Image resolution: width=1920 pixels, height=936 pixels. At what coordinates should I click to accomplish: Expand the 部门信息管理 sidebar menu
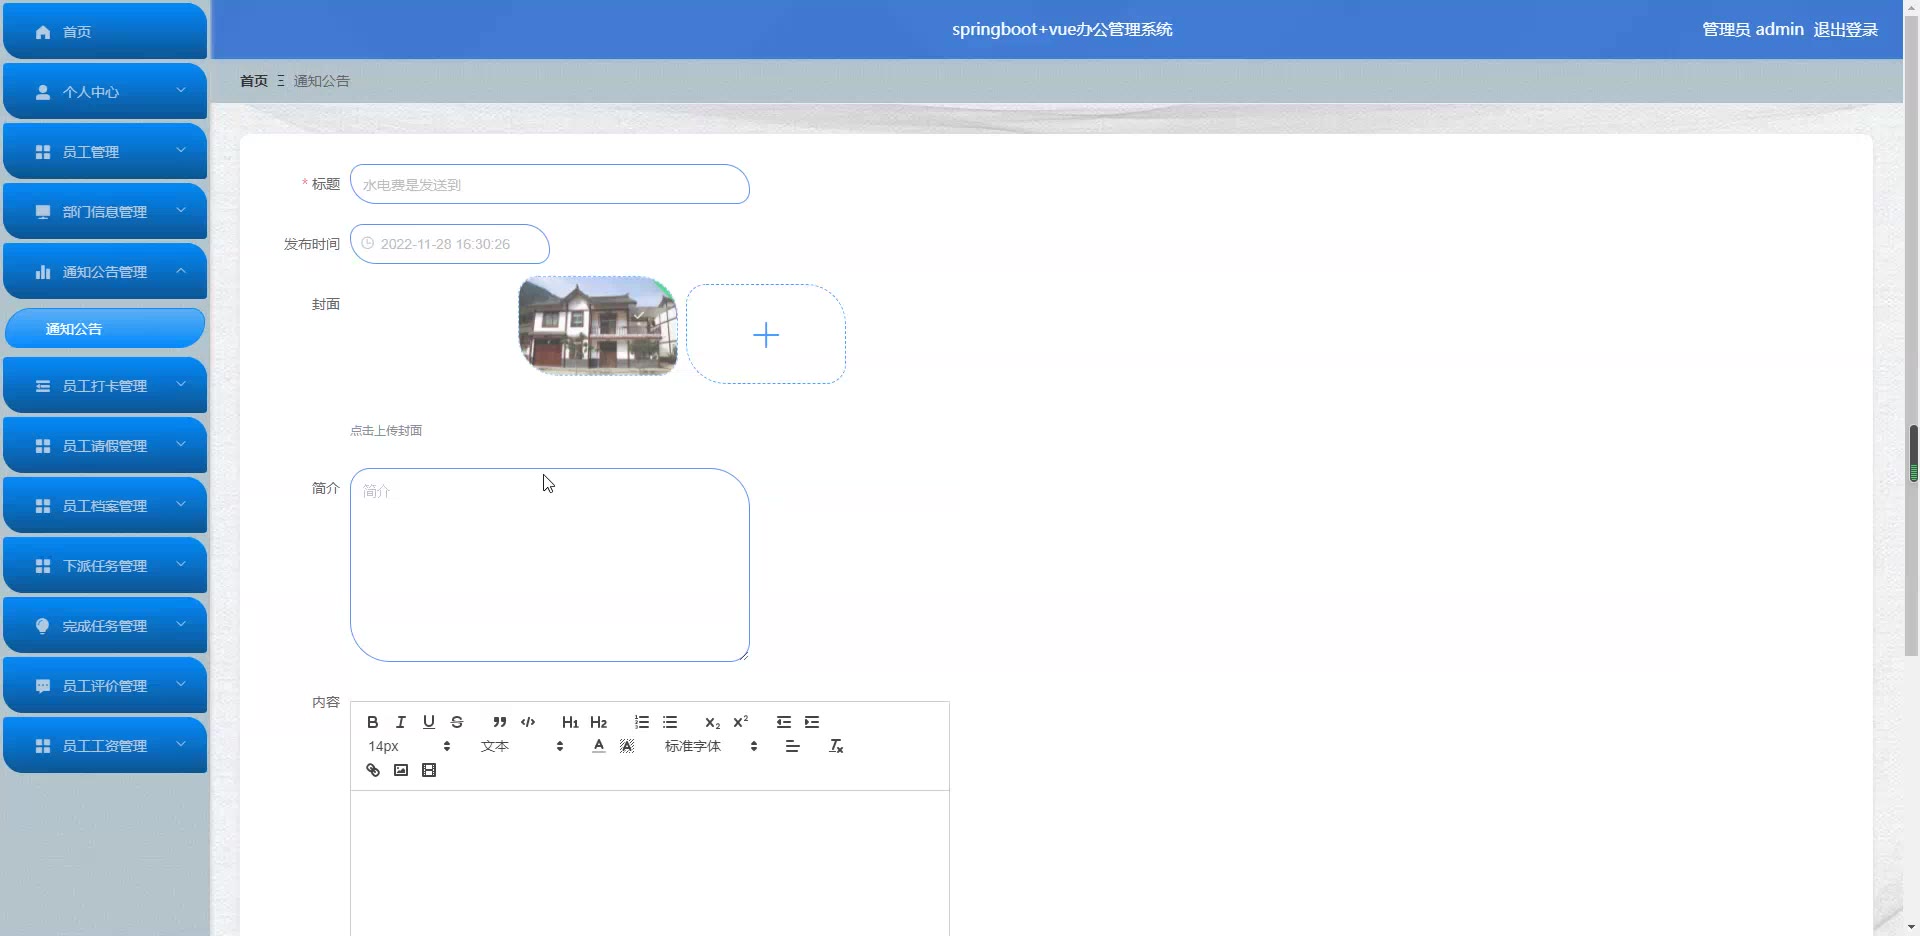point(105,211)
